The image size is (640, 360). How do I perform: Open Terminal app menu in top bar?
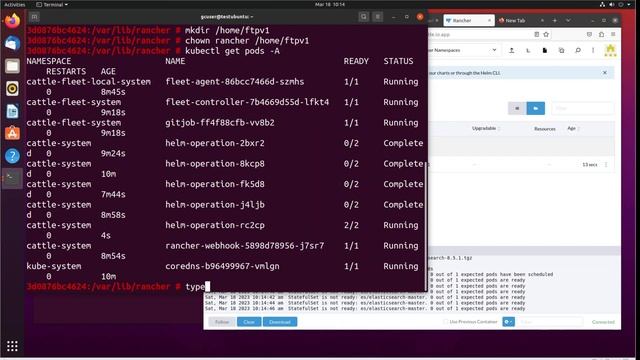[52, 4]
